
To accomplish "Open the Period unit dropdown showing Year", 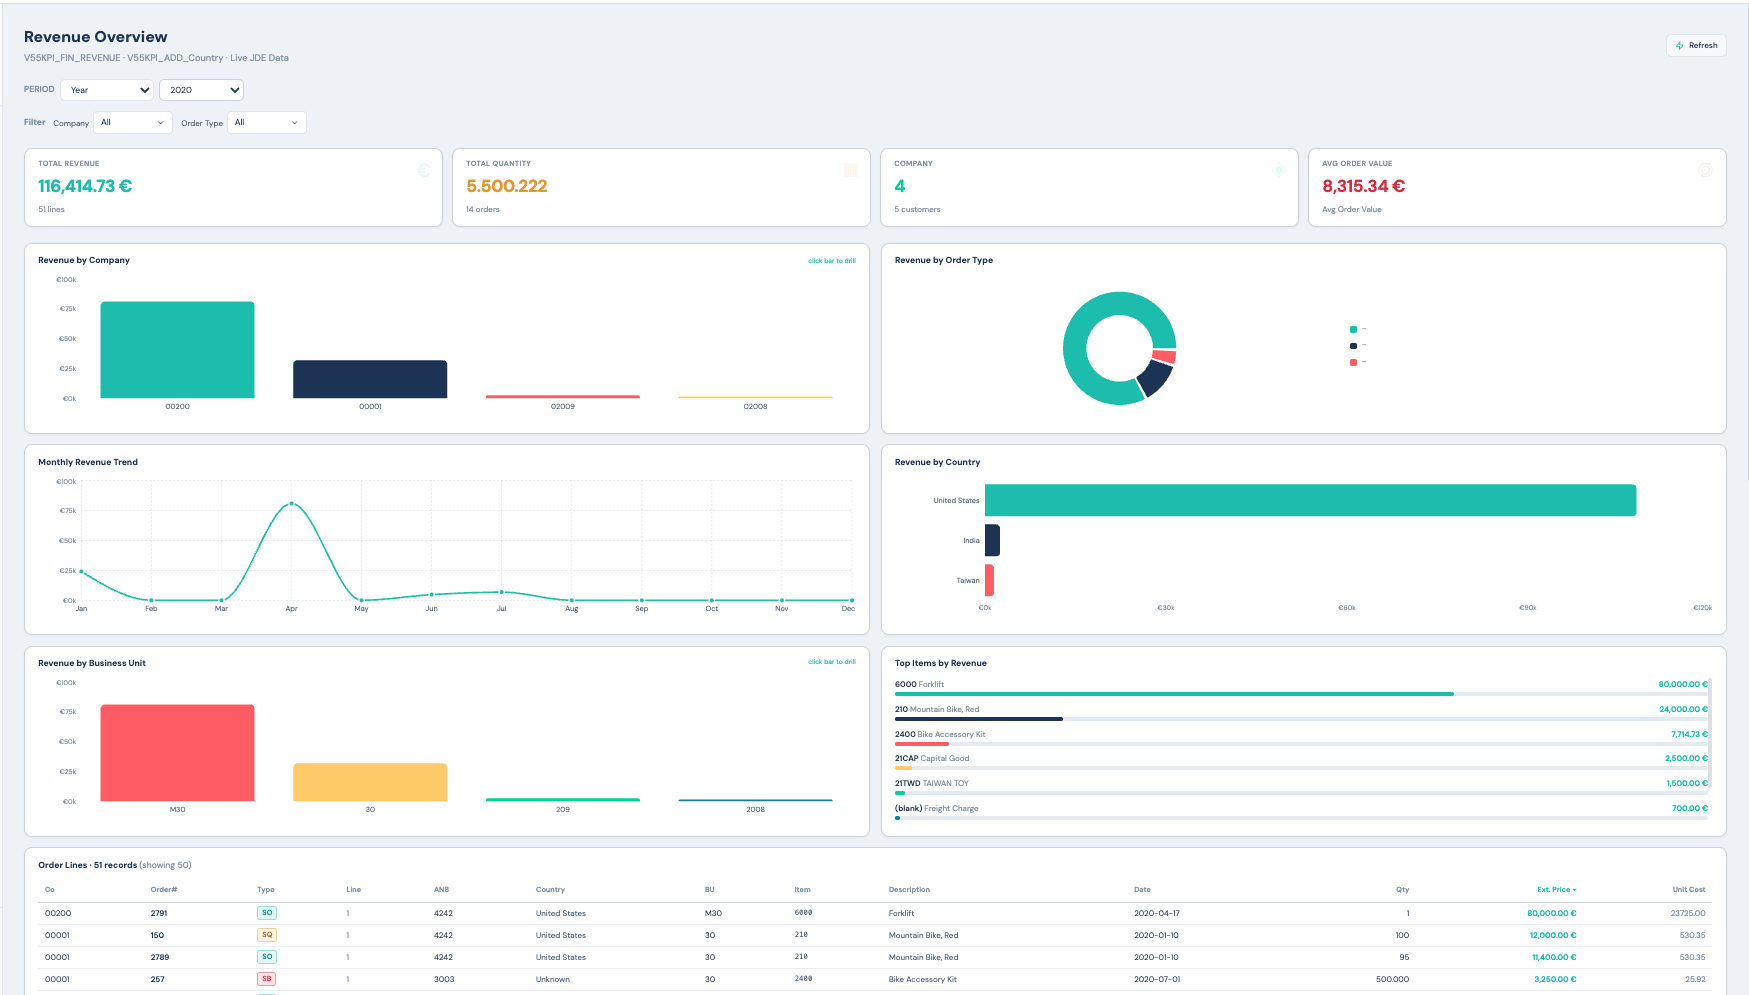I will 107,89.
